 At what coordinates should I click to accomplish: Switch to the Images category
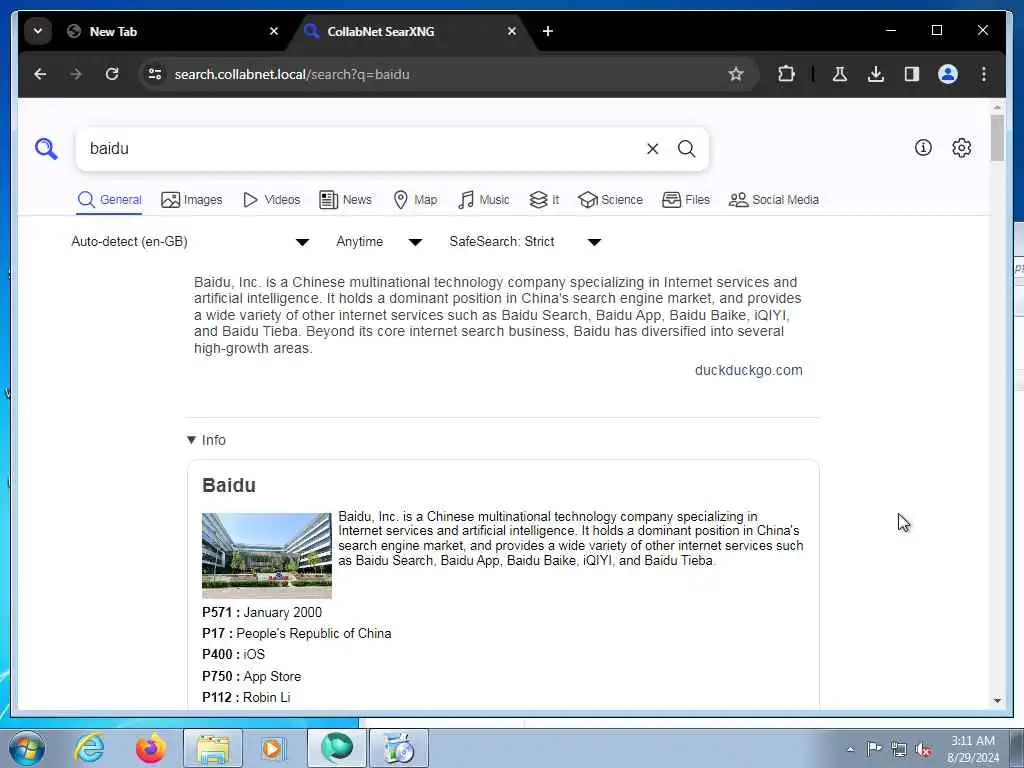coord(192,200)
